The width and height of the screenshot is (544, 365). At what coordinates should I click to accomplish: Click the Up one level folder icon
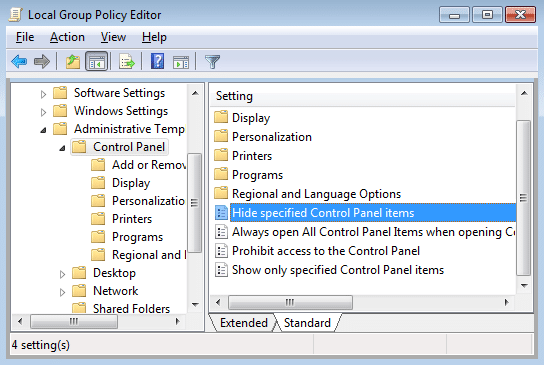(x=73, y=62)
